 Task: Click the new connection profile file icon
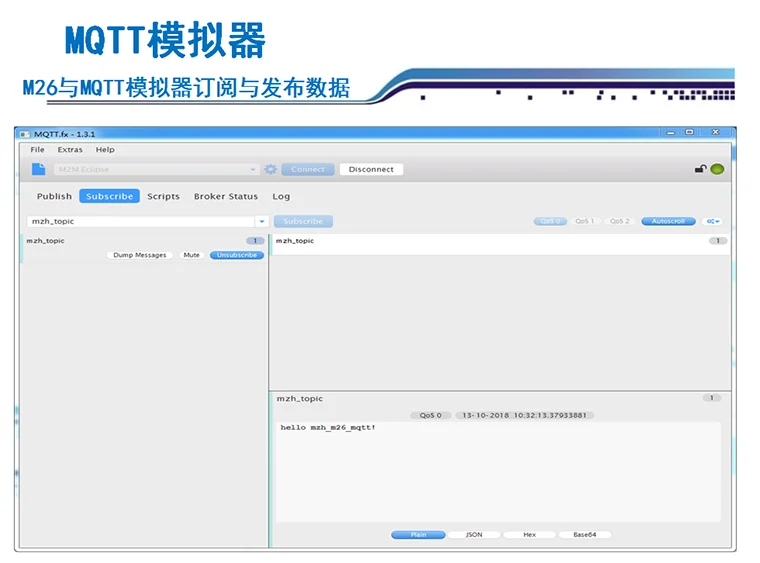[38, 169]
